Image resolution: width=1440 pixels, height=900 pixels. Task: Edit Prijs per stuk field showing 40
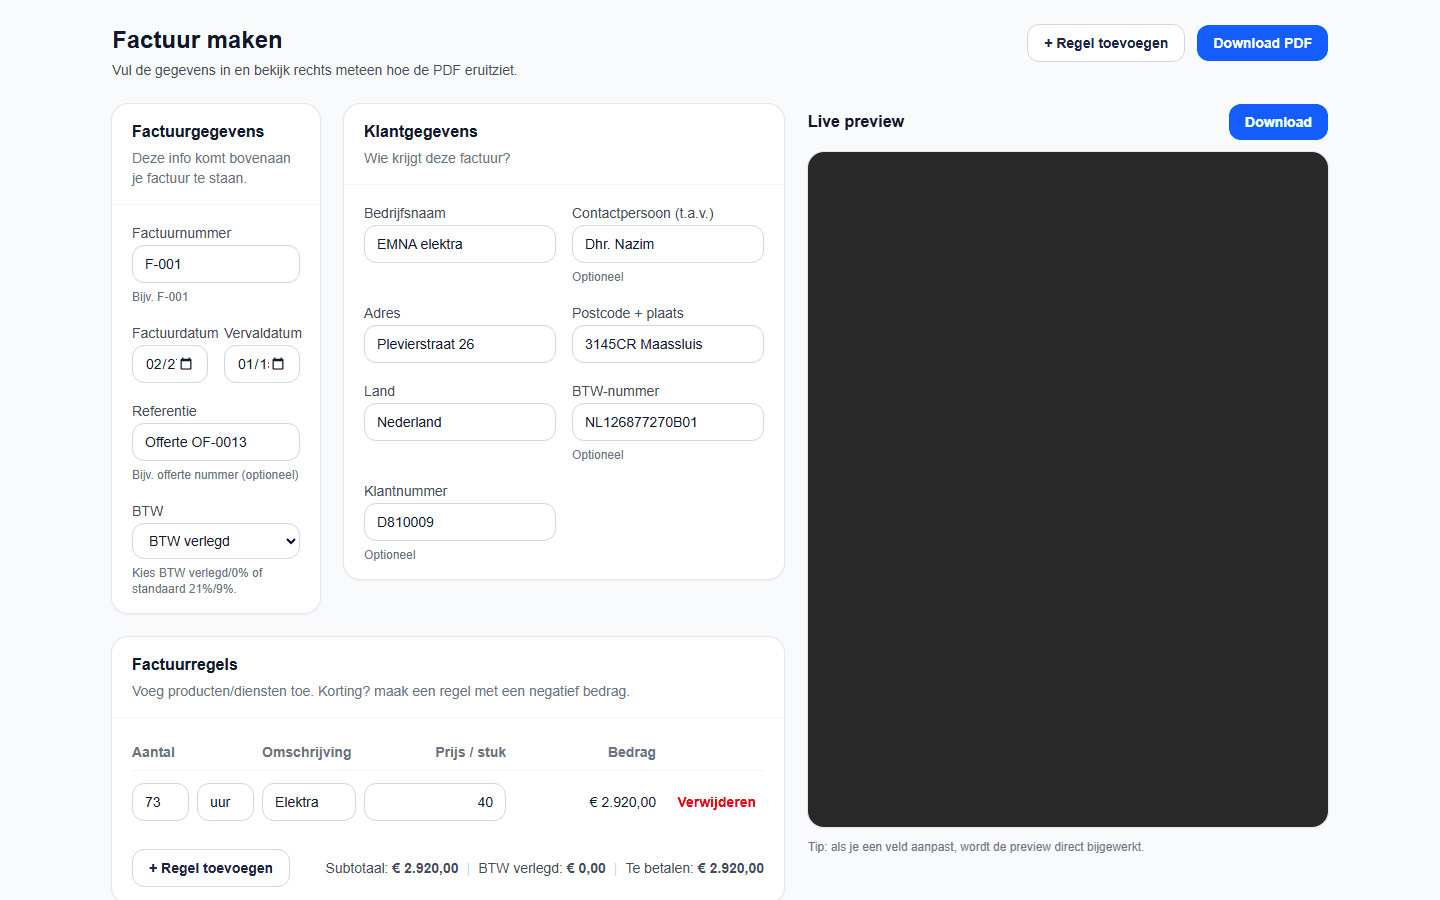point(435,802)
